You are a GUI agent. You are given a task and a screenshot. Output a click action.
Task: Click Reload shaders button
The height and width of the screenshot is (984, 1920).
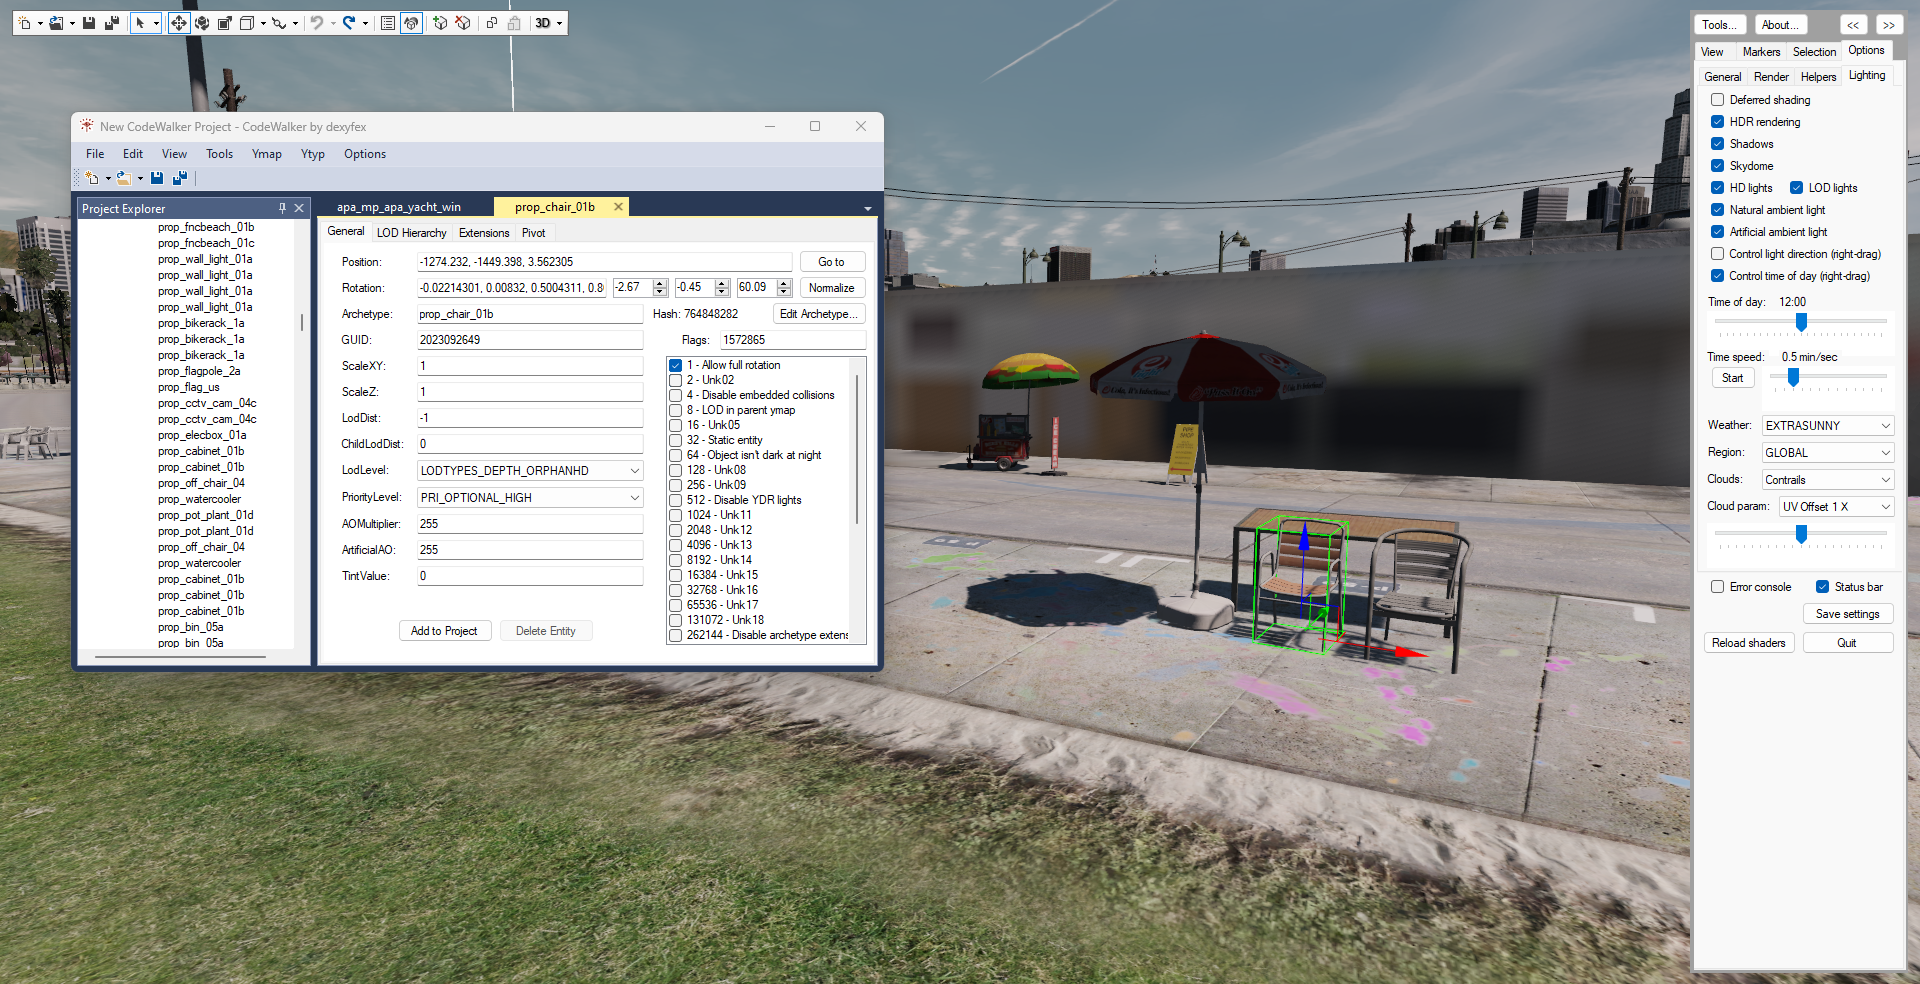(x=1748, y=643)
